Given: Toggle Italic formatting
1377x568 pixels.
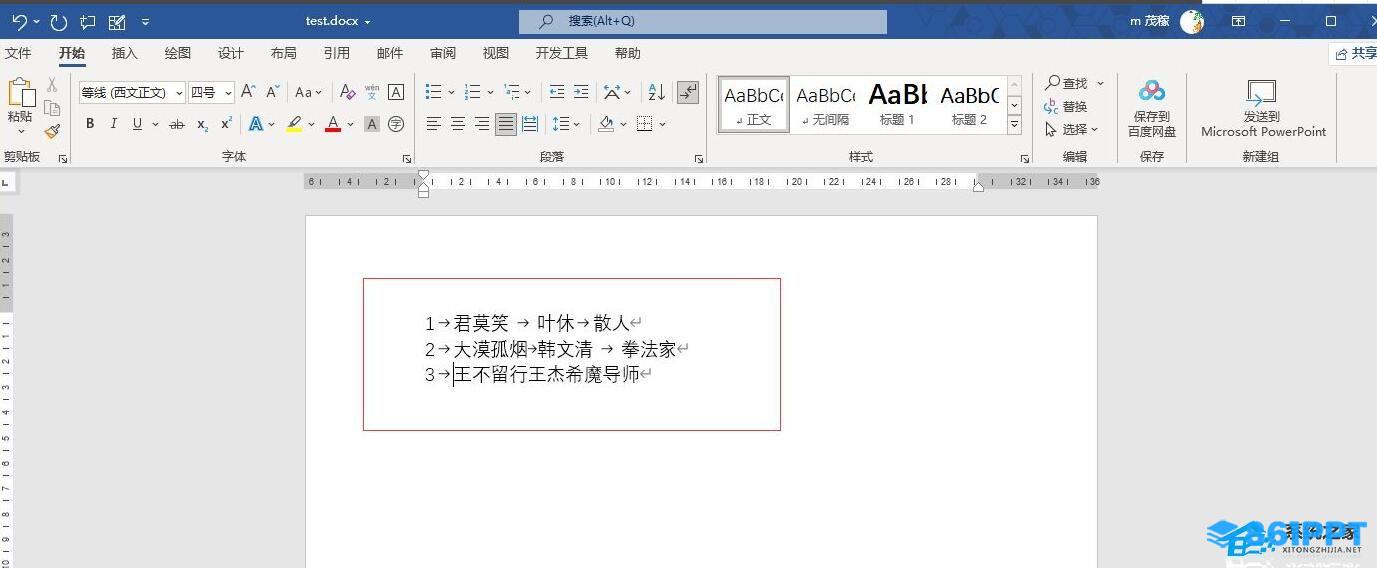Looking at the screenshot, I should (x=113, y=124).
